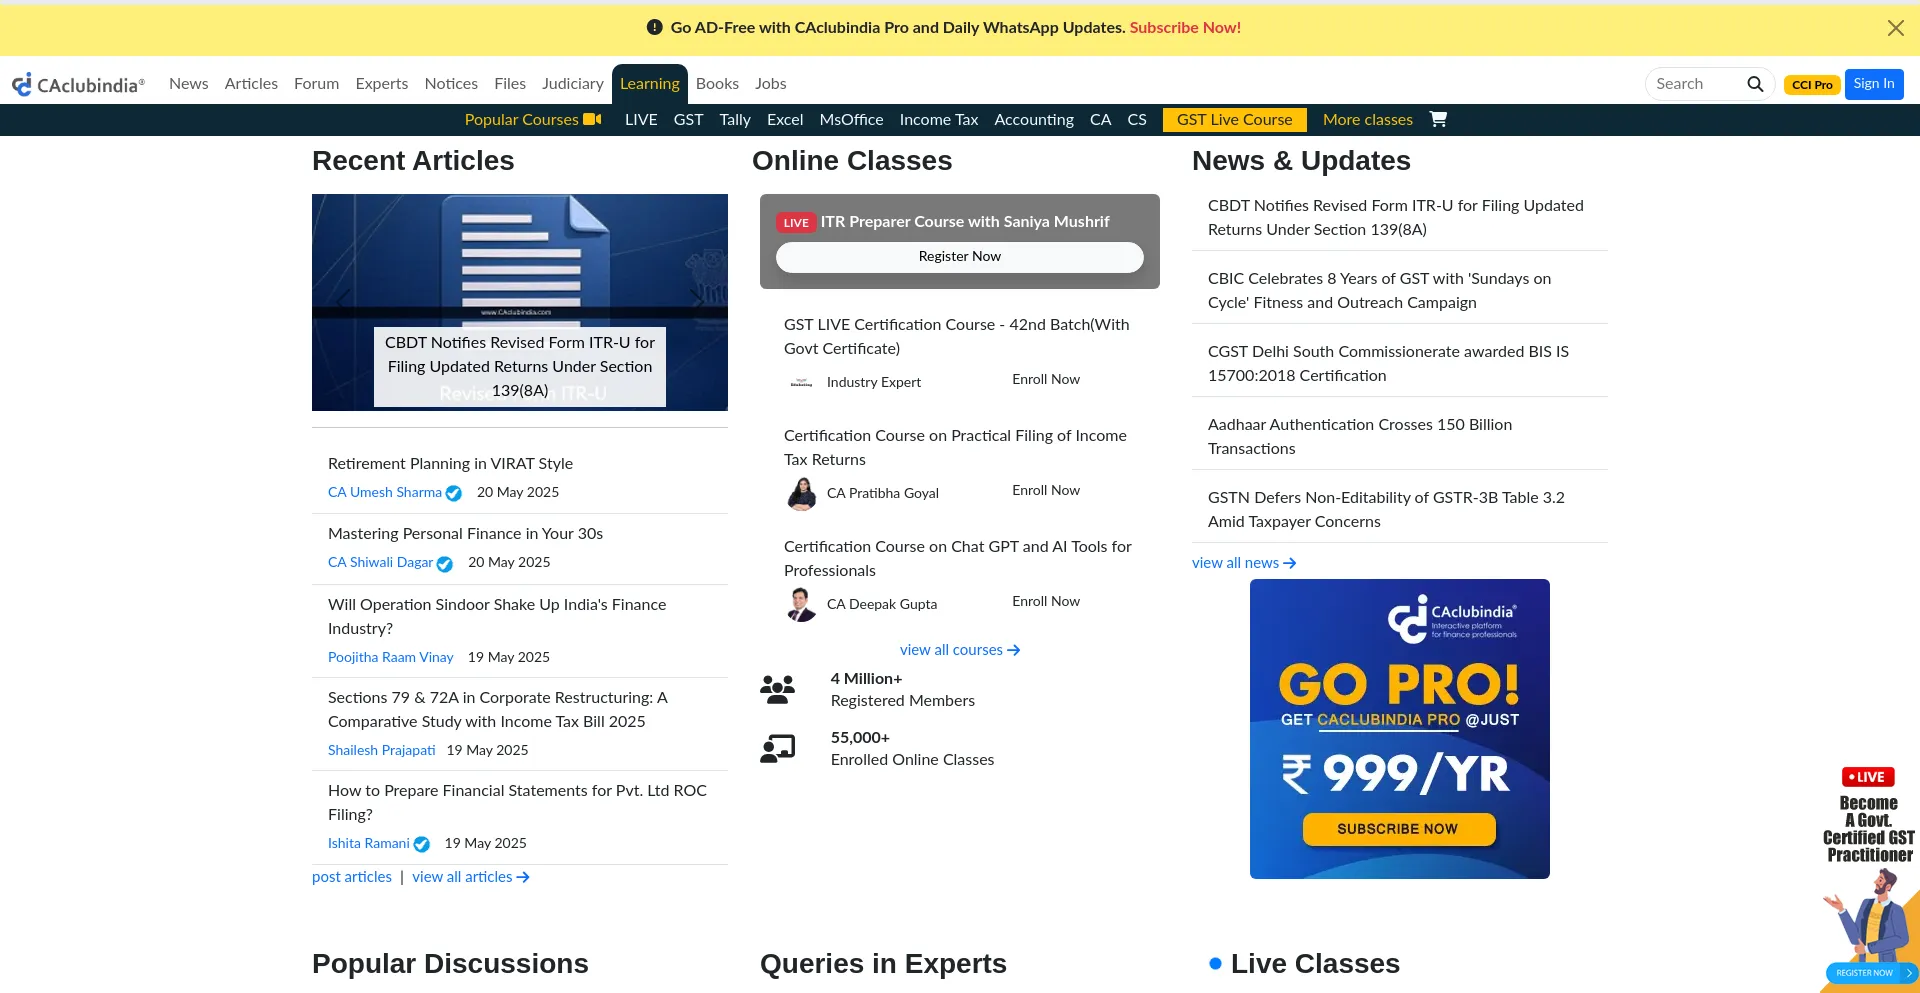Open the Judiciary menu item
The image size is (1920, 993).
(573, 84)
